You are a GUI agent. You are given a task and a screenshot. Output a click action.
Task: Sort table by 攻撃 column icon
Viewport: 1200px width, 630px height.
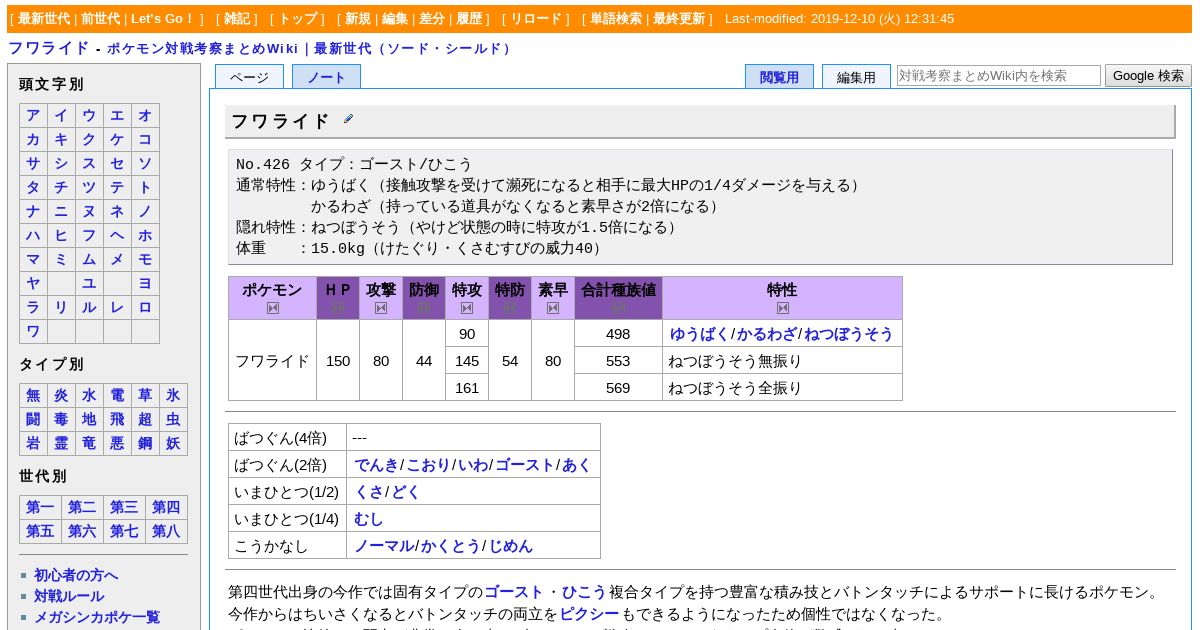tap(381, 308)
